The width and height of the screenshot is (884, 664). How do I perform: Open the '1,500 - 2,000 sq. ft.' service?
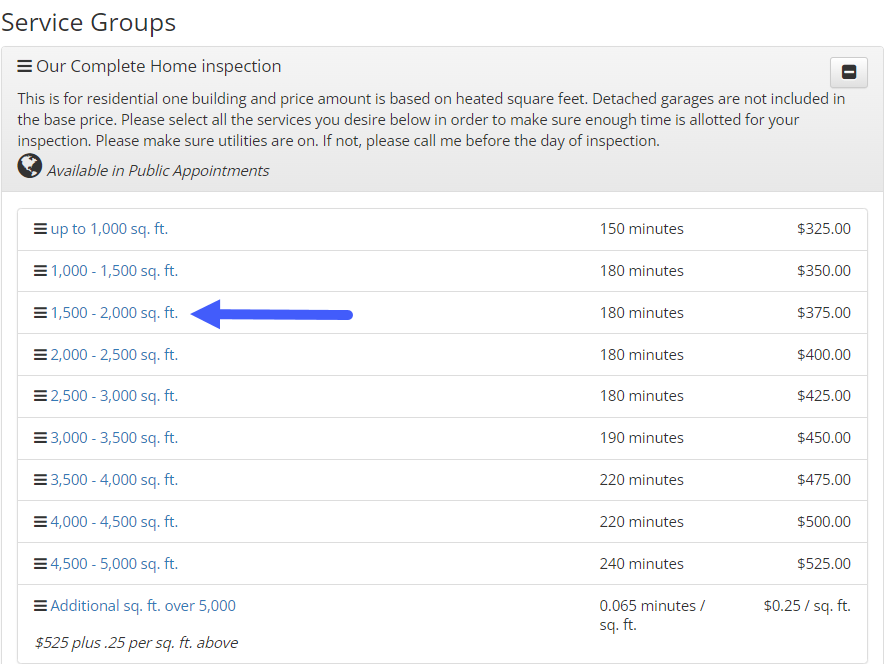click(x=113, y=312)
